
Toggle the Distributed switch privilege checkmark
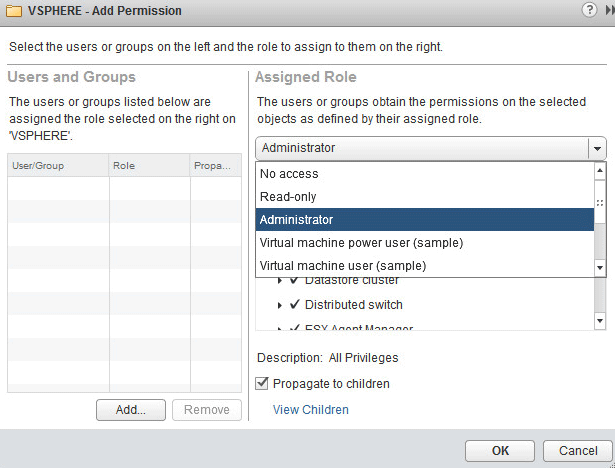click(x=295, y=304)
